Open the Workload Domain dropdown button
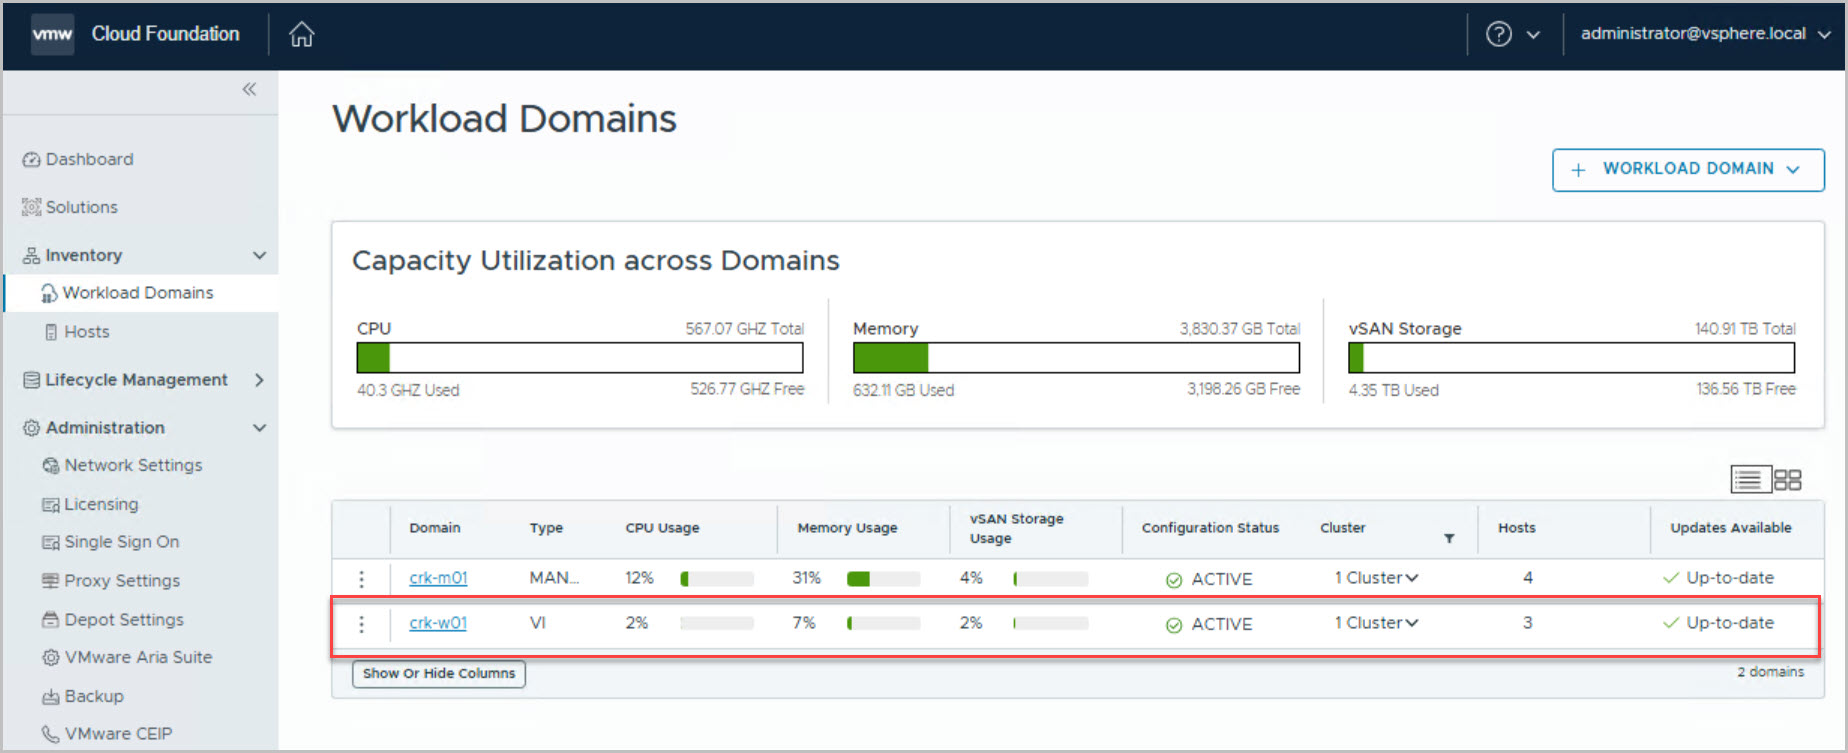The height and width of the screenshot is (753, 1848). click(x=1687, y=170)
